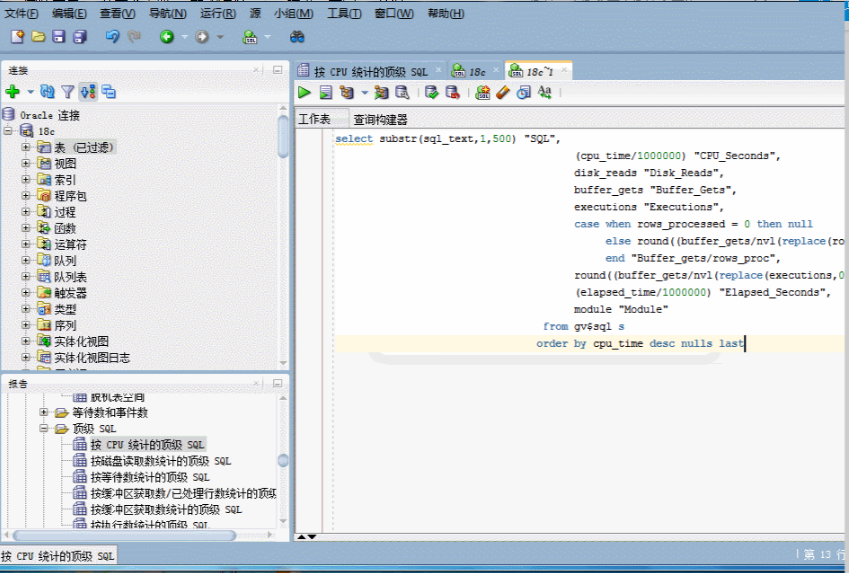Close the 18c~1 tab
This screenshot has height=573, width=849.
pos(564,70)
